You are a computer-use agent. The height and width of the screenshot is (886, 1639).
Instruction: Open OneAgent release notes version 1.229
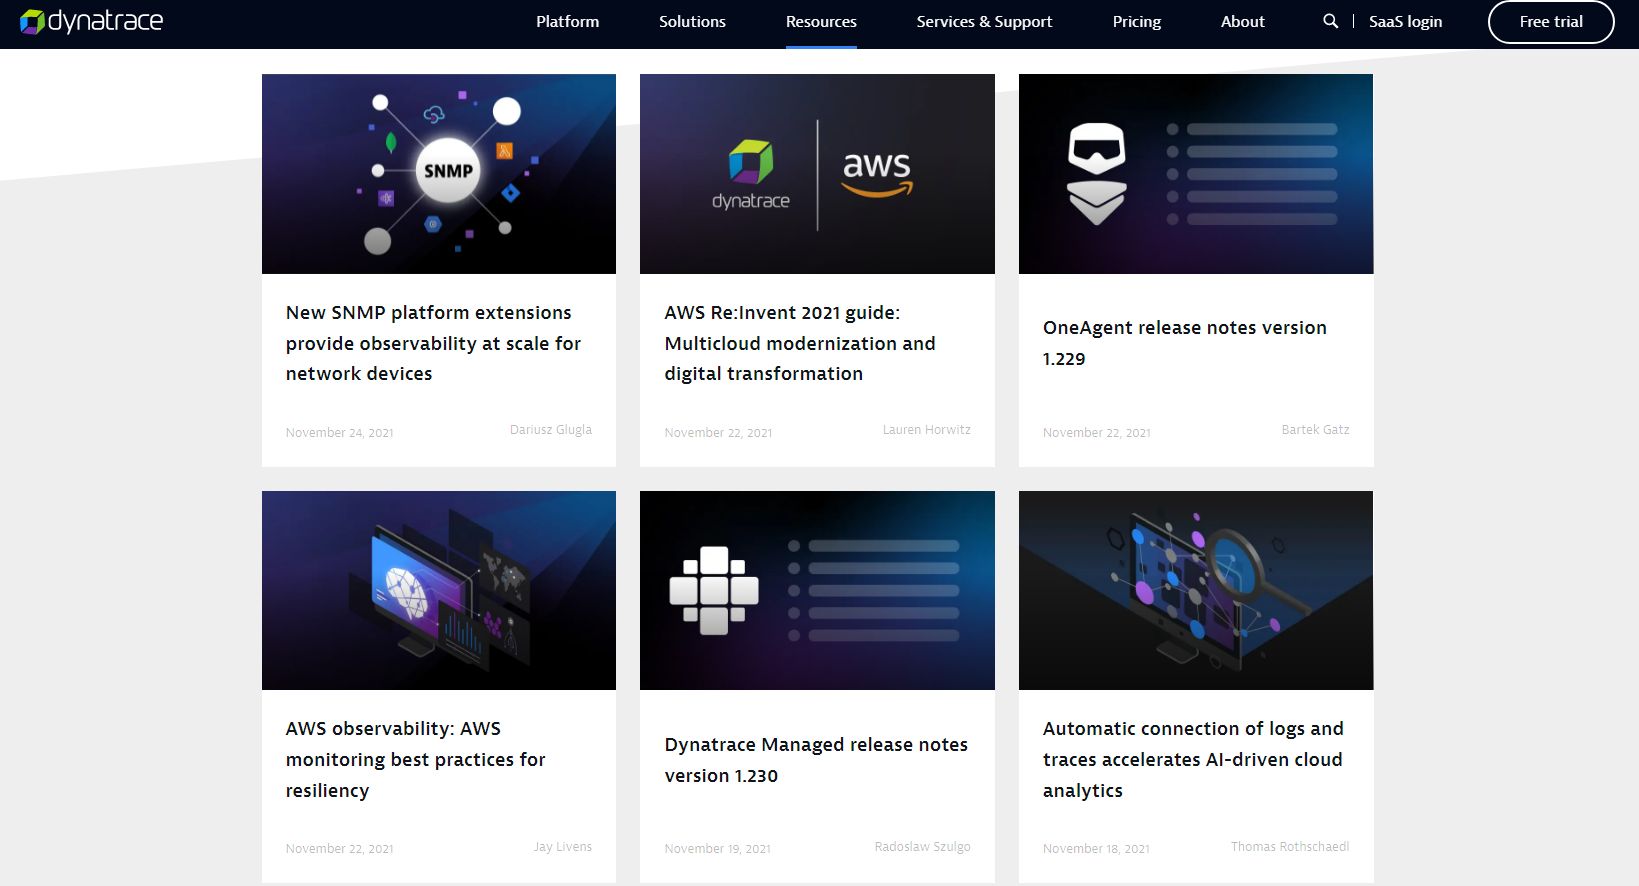(1184, 343)
